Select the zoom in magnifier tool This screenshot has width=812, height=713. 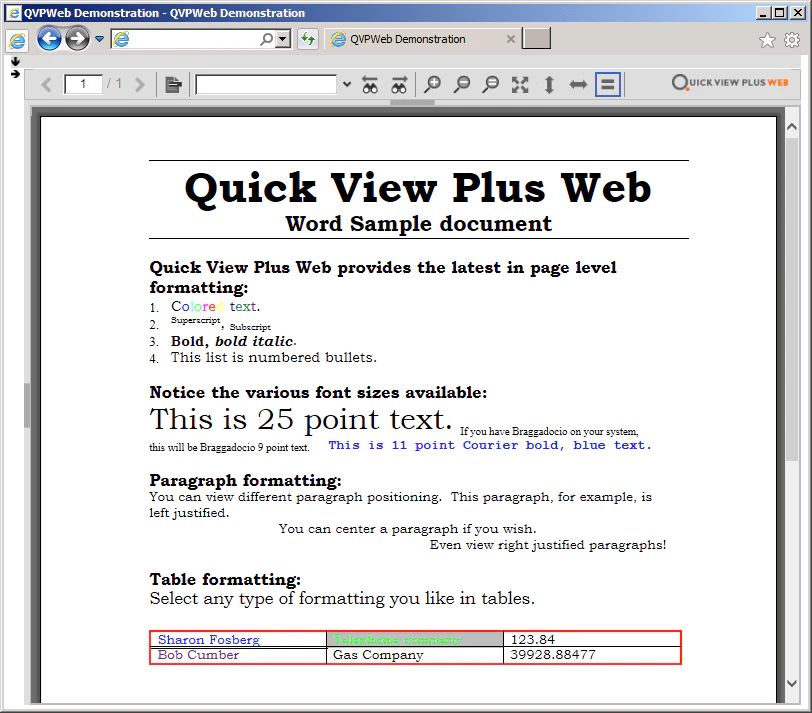coord(432,84)
